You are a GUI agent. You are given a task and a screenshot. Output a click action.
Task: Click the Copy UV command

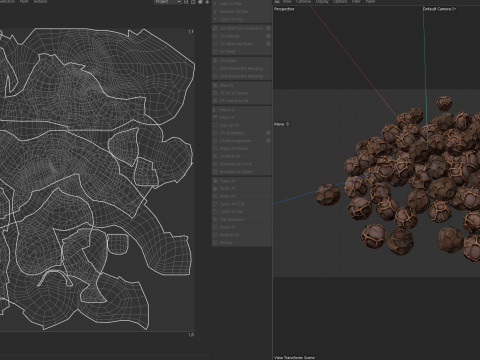pos(241,181)
